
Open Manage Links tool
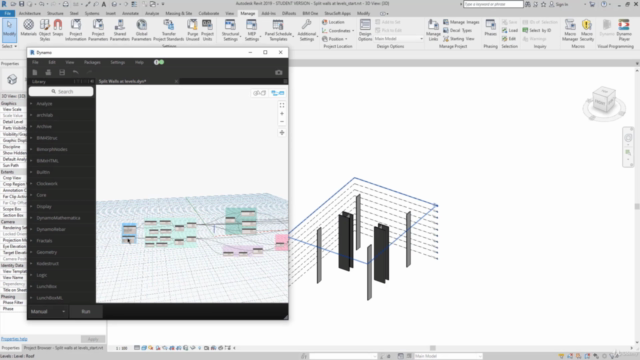433,30
